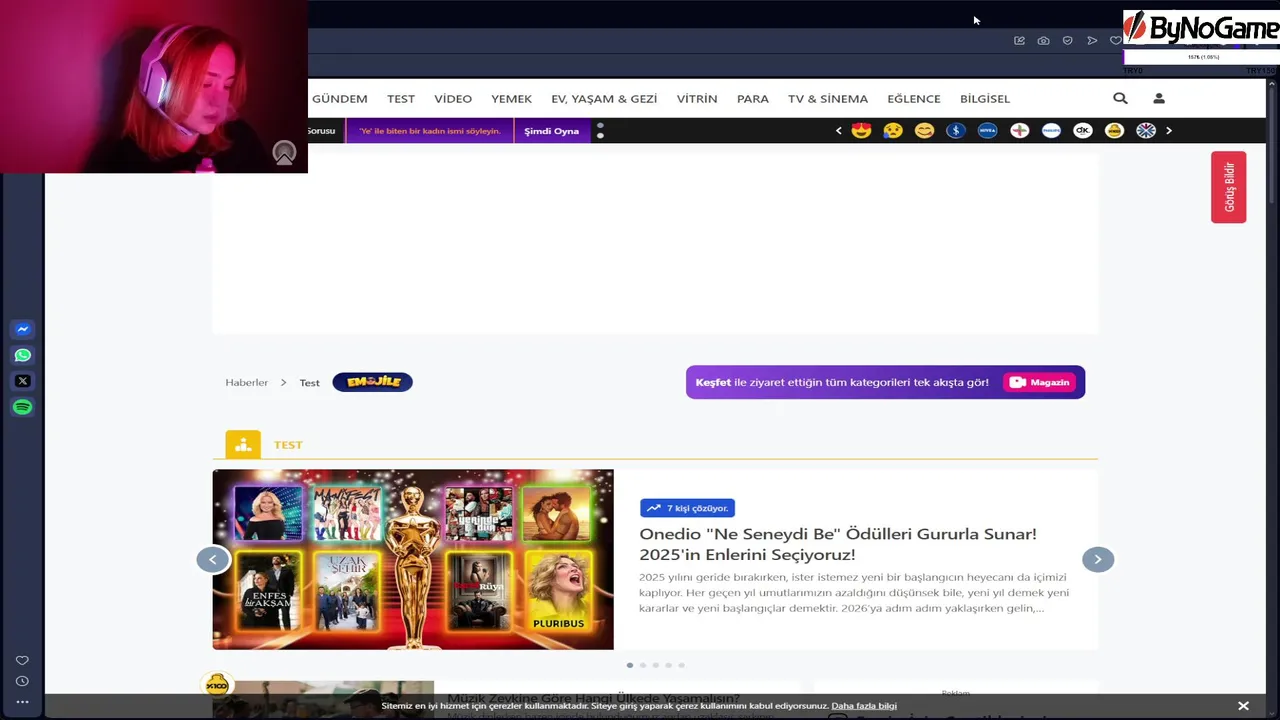Select the heart-eyes emoji
This screenshot has width=1280, height=720.
click(861, 131)
